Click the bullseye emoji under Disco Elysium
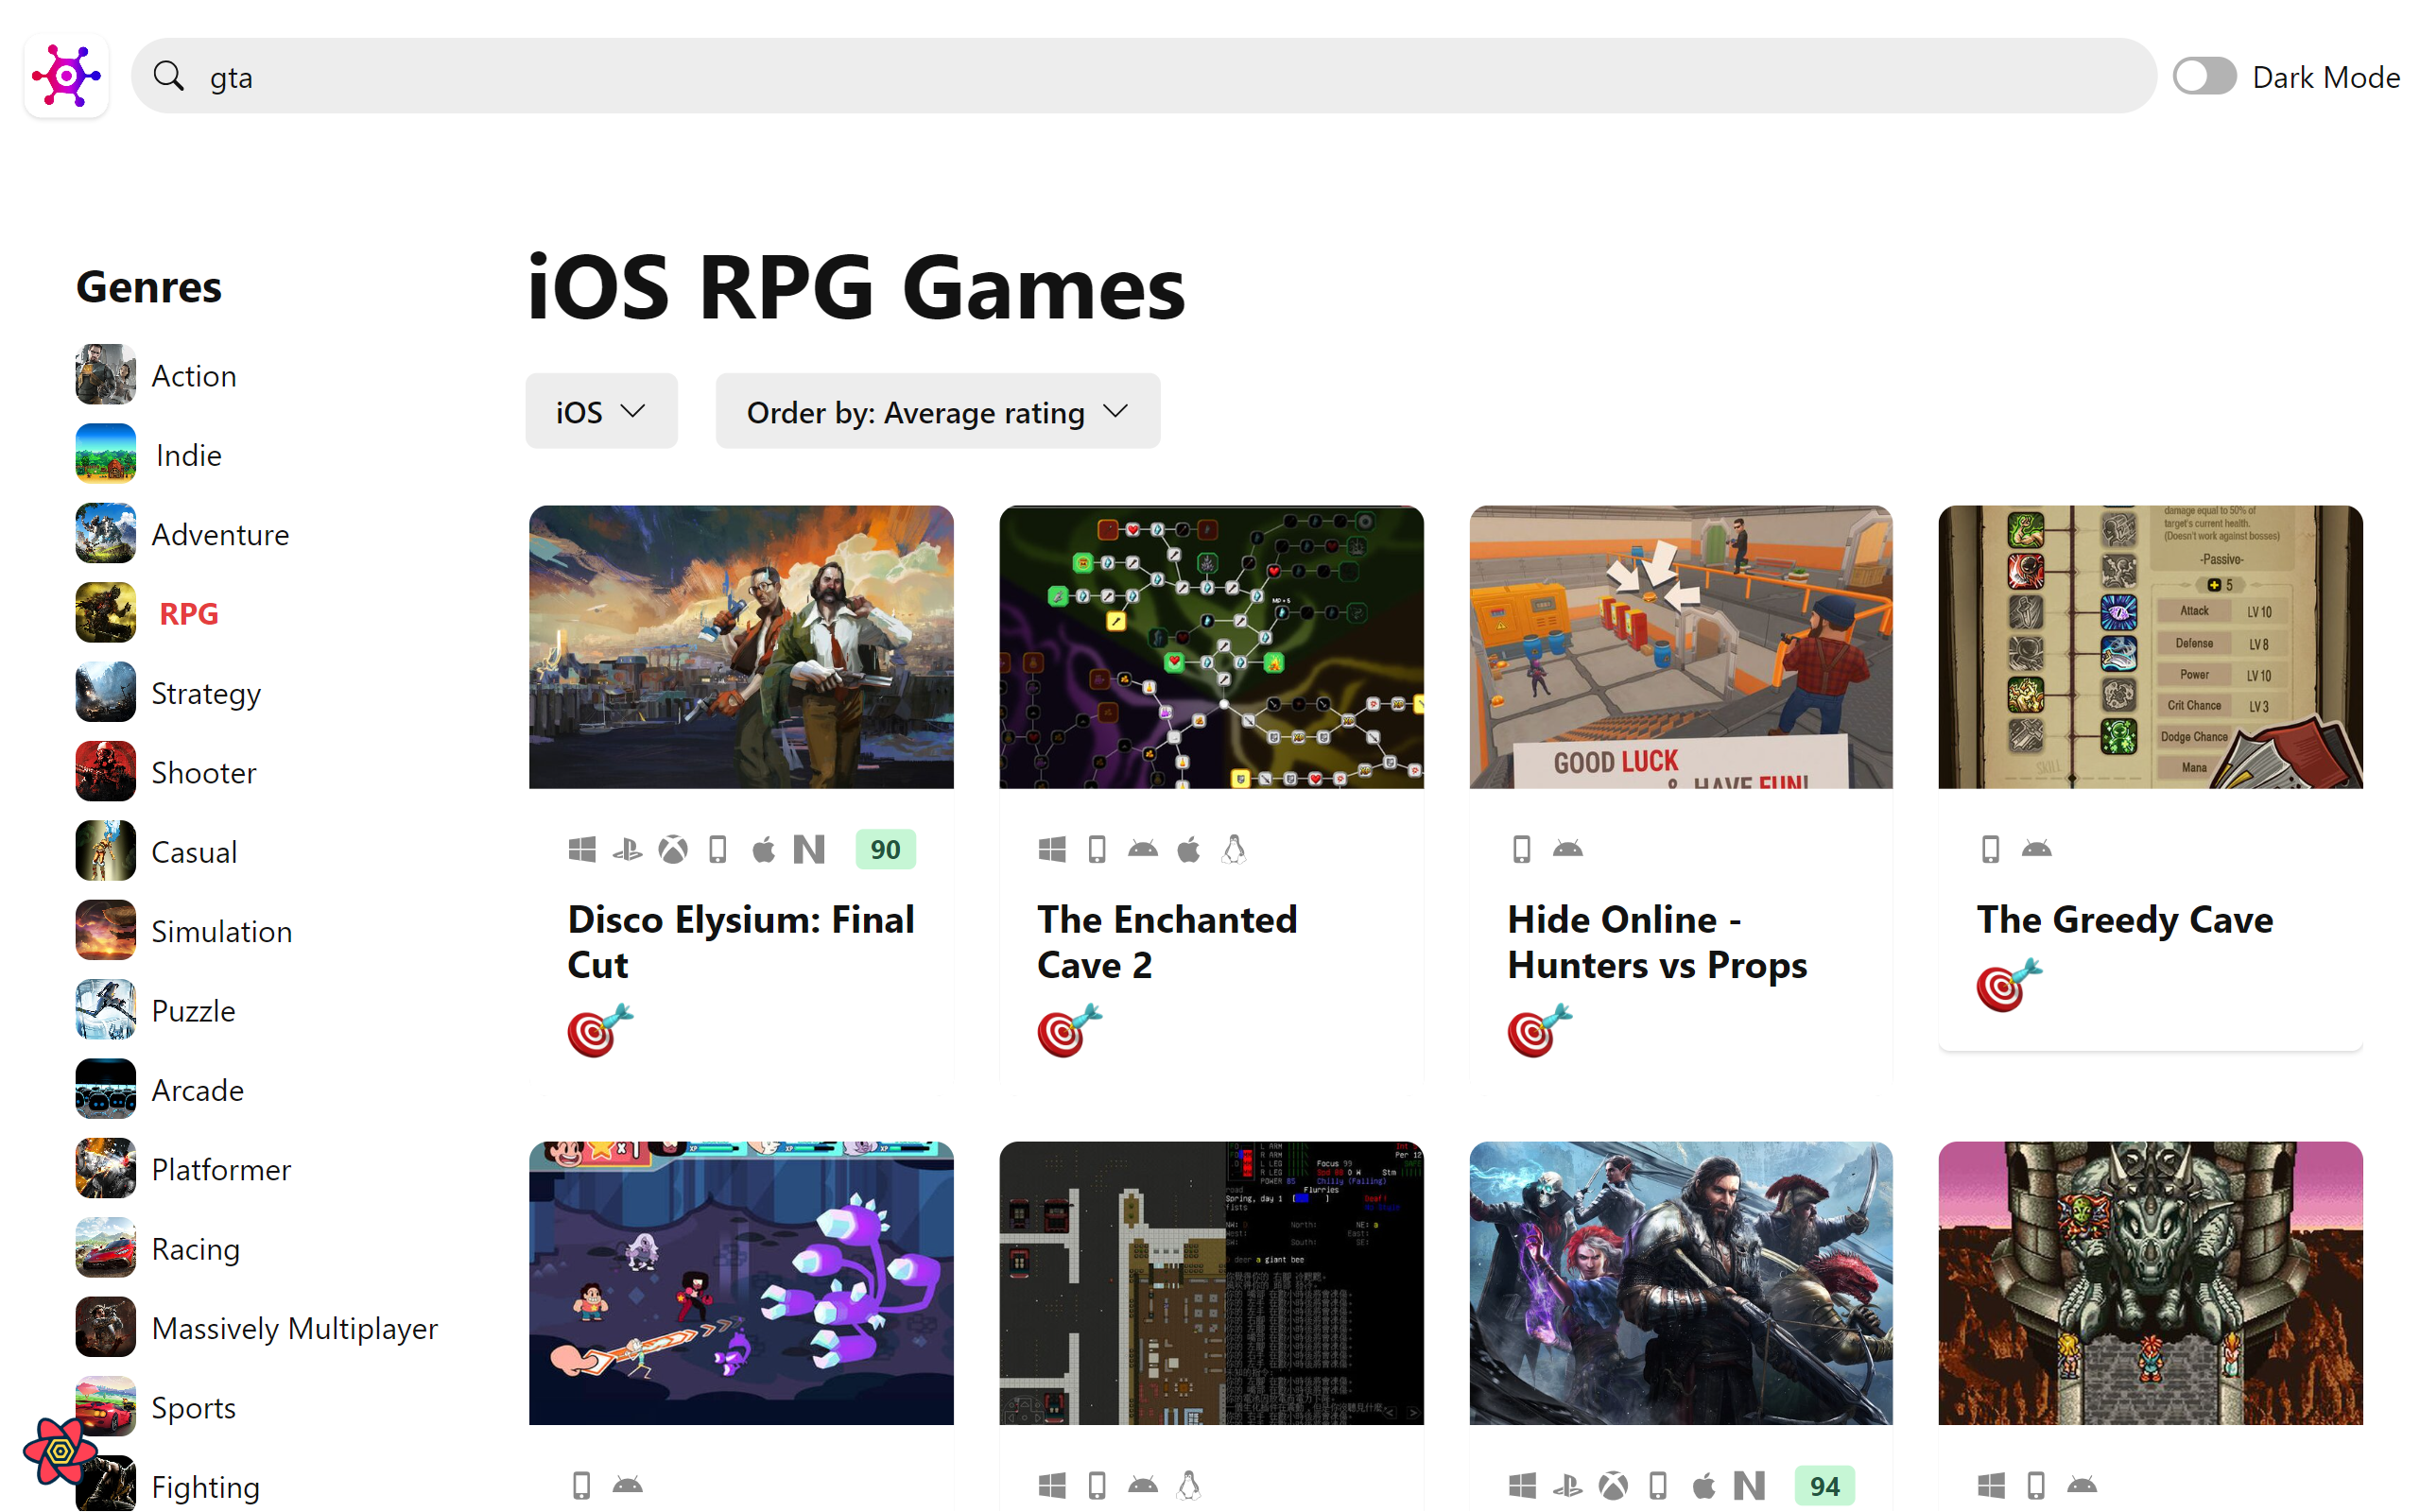2420x1512 pixels. [599, 1030]
